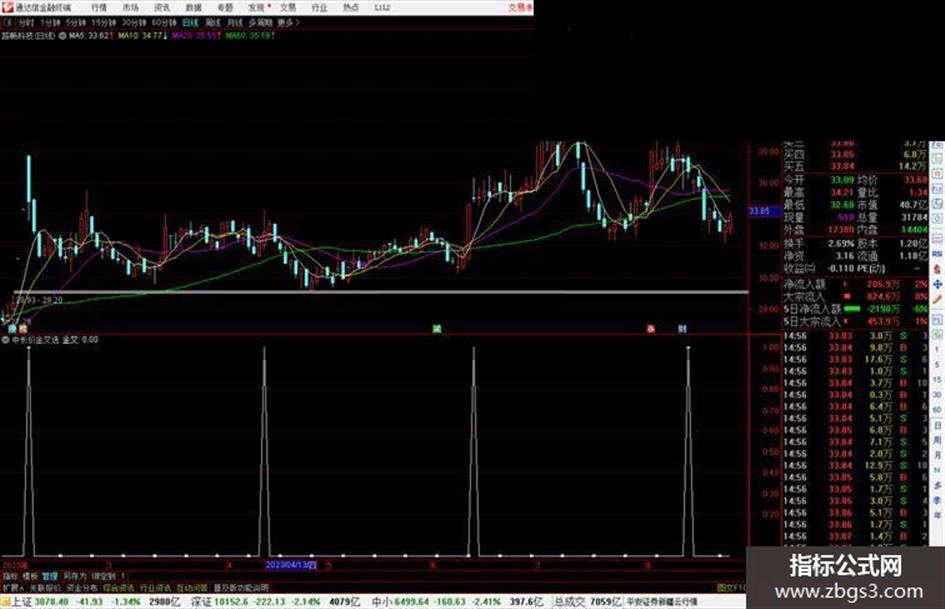Click the 5日净流入额 green bar
Viewport: 945px width, 609px height.
point(852,309)
